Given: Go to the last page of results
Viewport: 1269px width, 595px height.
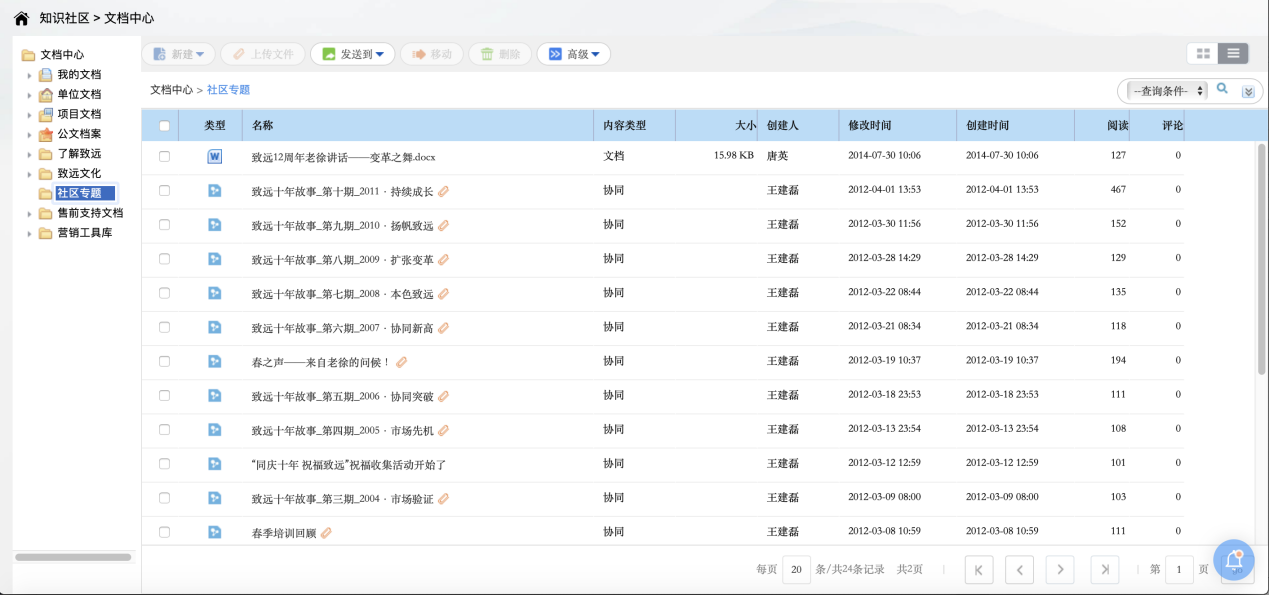Looking at the screenshot, I should (x=1104, y=569).
